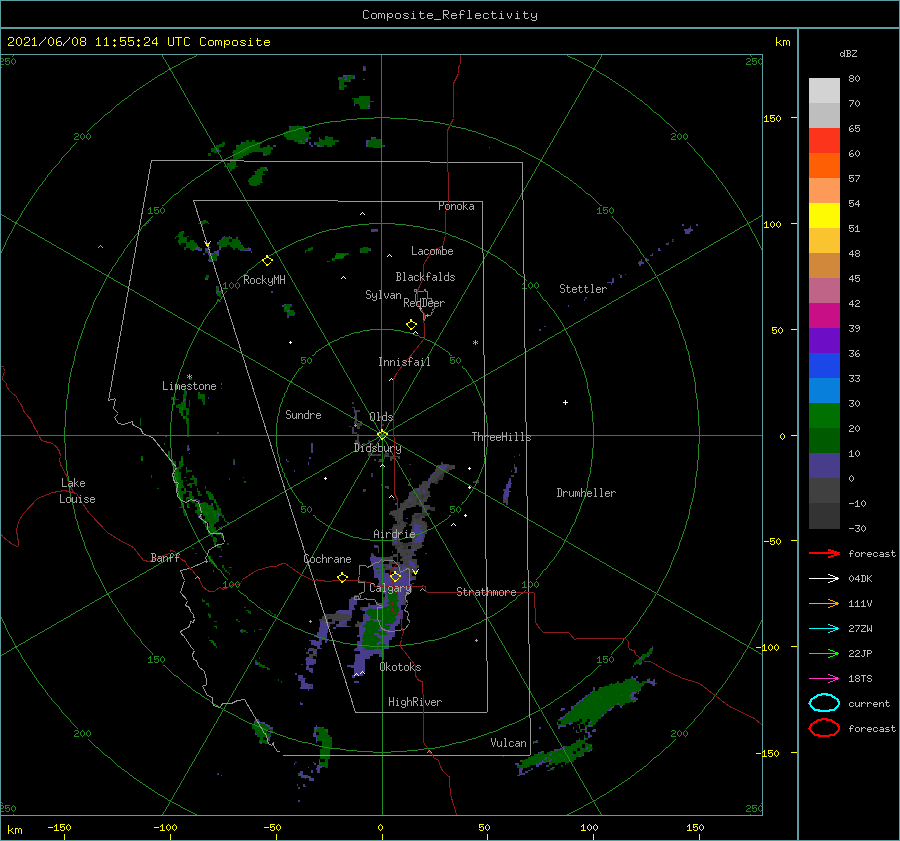Image resolution: width=900 pixels, height=841 pixels.
Task: Click the Ponoka city label
Action: pyautogui.click(x=456, y=206)
